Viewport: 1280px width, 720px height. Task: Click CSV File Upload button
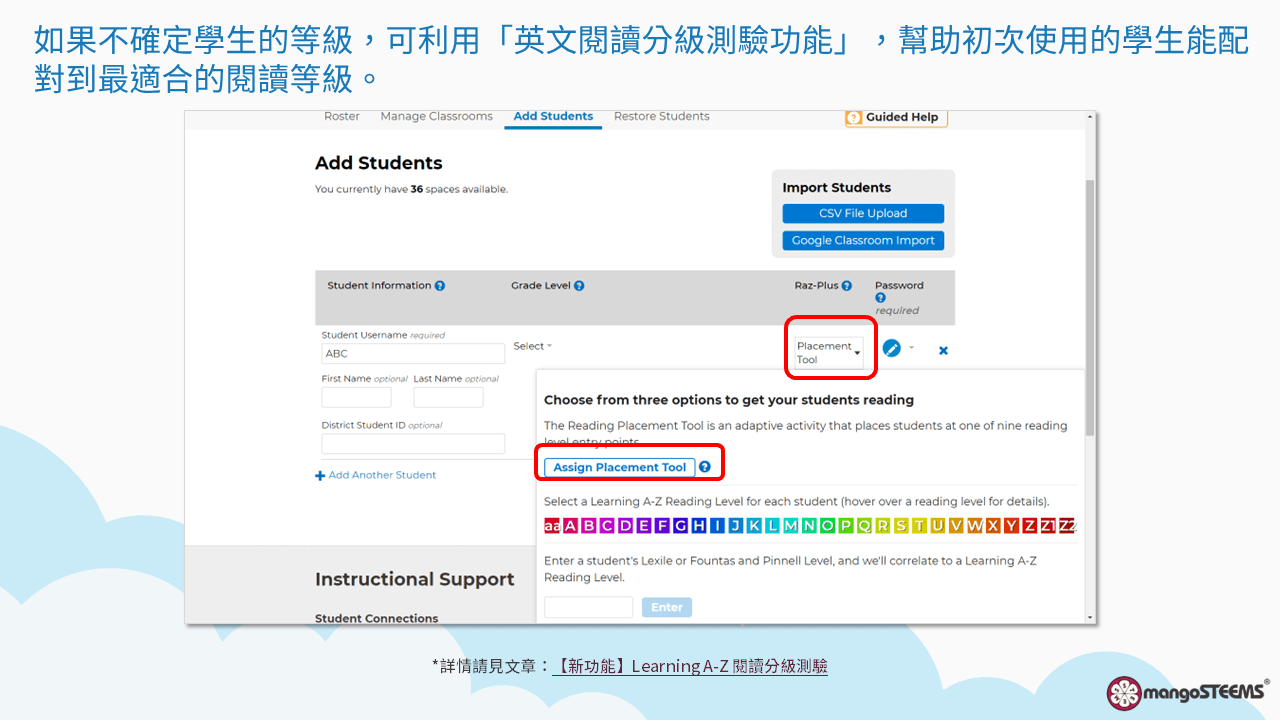[x=863, y=214]
